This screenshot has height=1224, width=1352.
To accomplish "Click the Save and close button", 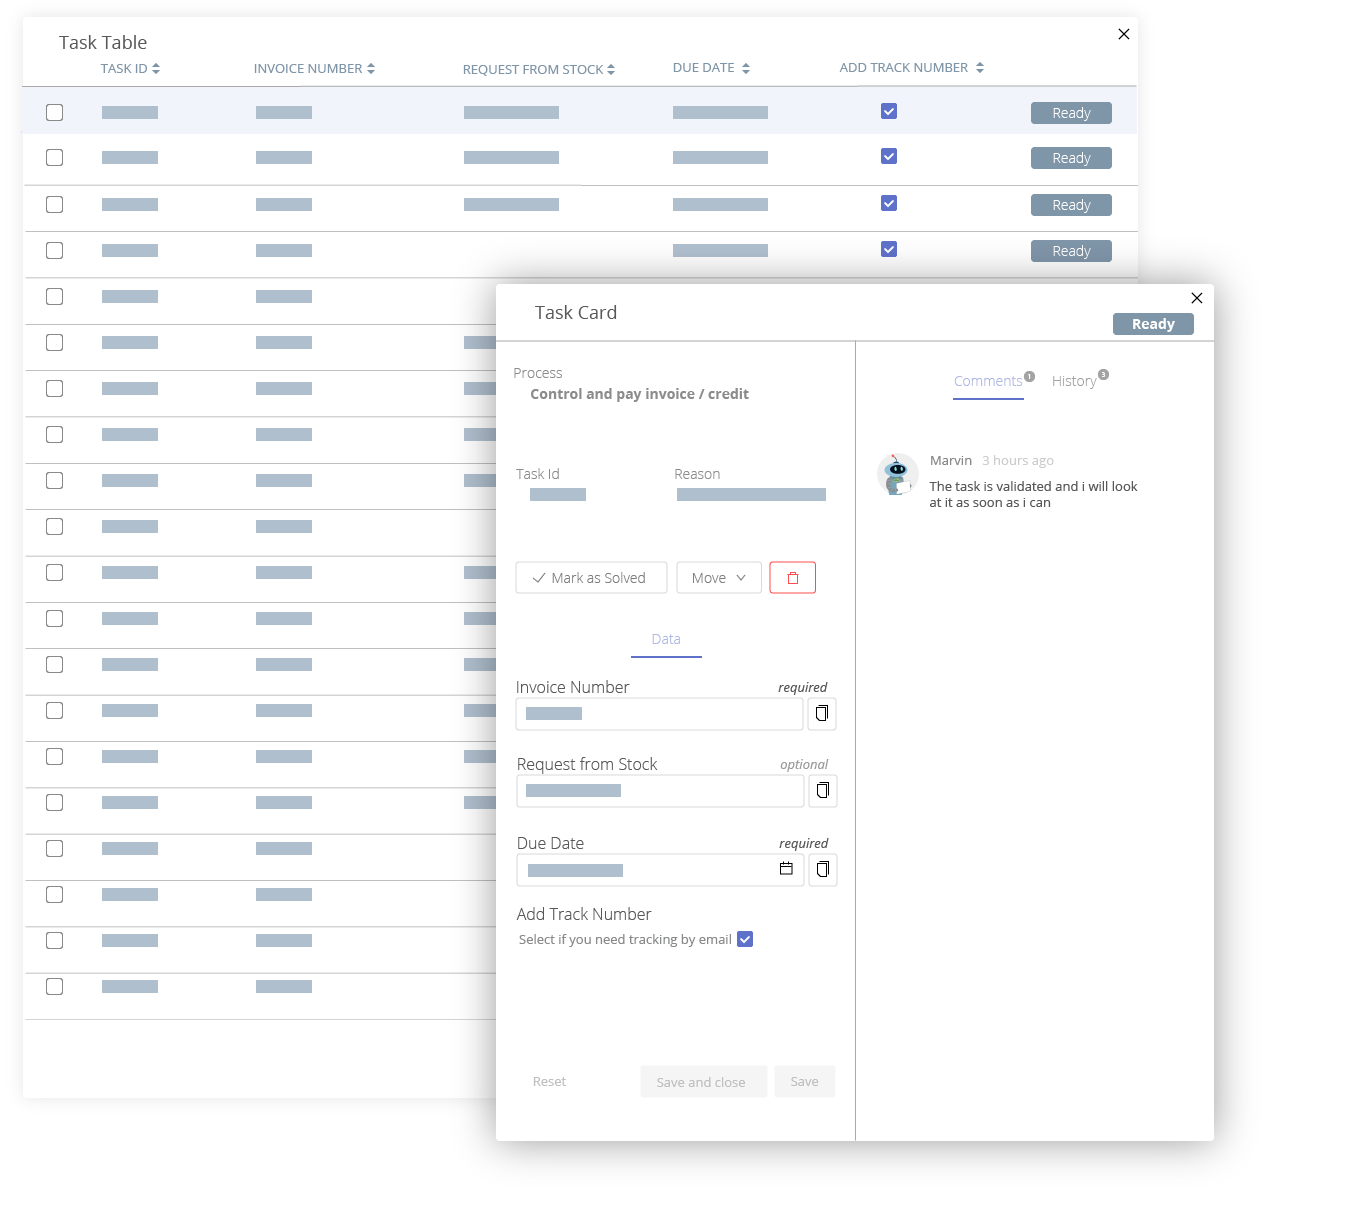I will click(x=704, y=1082).
